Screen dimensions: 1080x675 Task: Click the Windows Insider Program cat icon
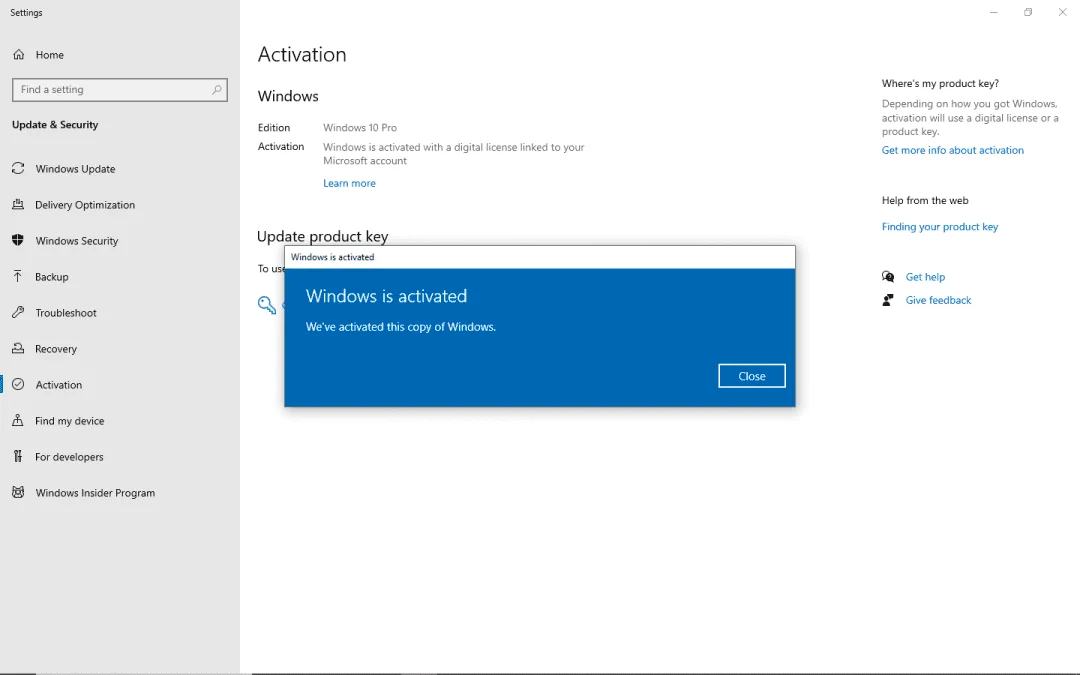(x=19, y=492)
